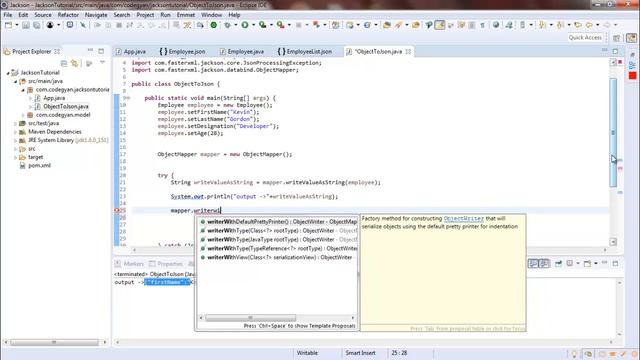Maximize the Console panel
The width and height of the screenshot is (640, 360).
[616, 264]
